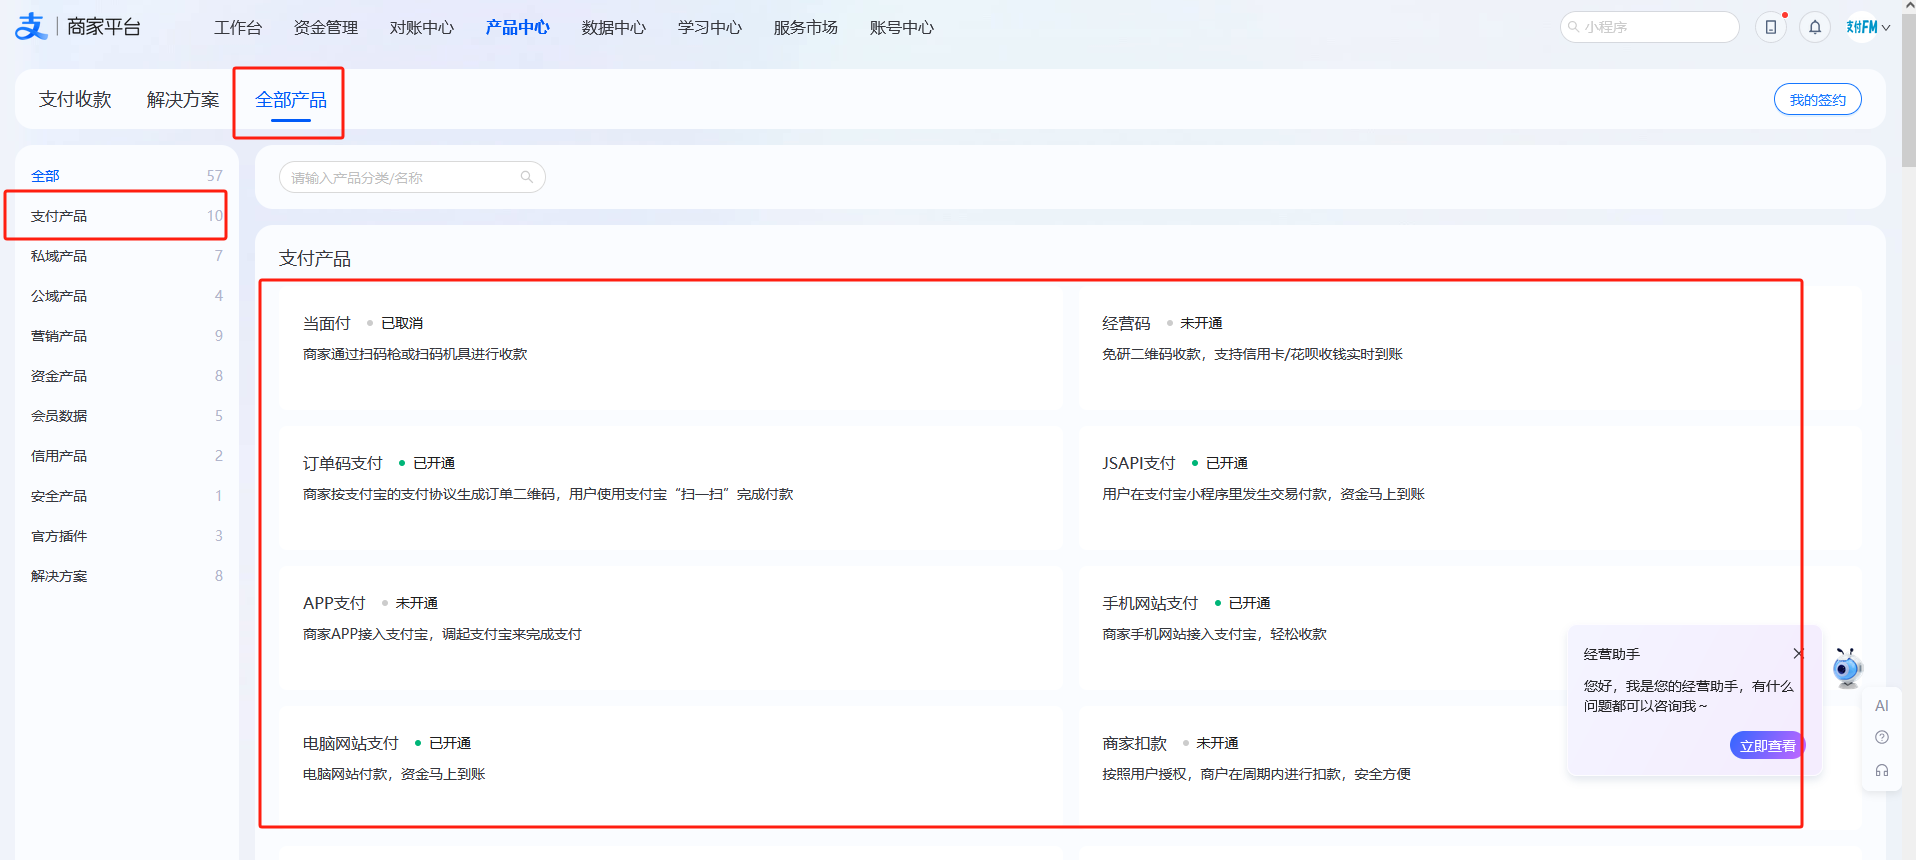Open 对账中心 in top navigation

pos(422,27)
